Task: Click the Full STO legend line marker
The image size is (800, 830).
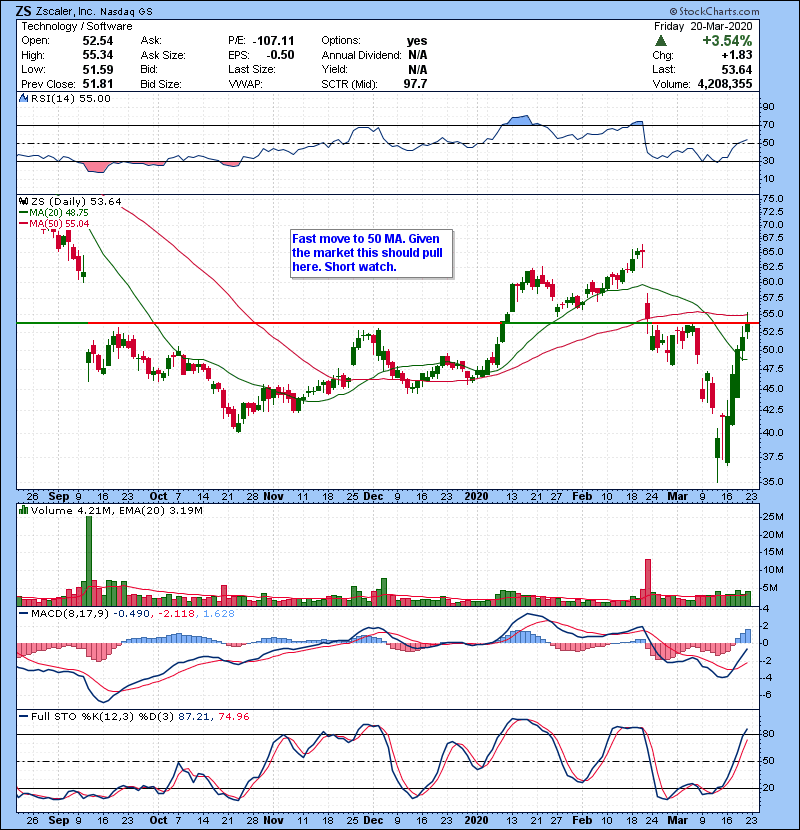Action: click(23, 717)
